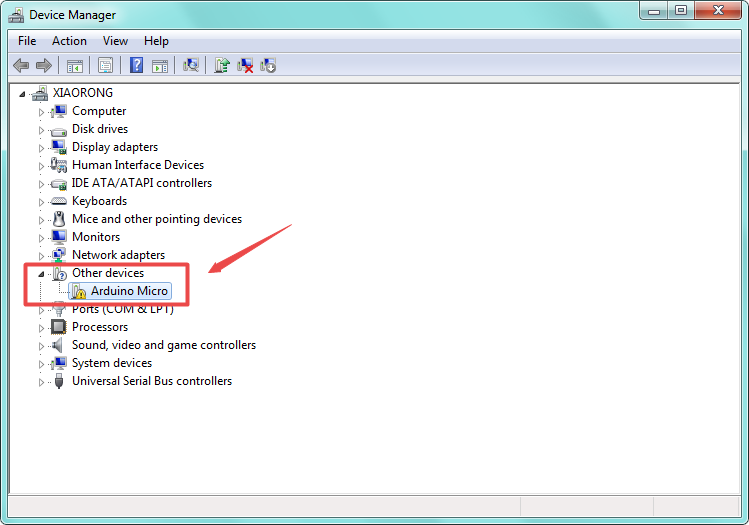
Task: Expand the System devices node arrow
Action: pos(41,364)
